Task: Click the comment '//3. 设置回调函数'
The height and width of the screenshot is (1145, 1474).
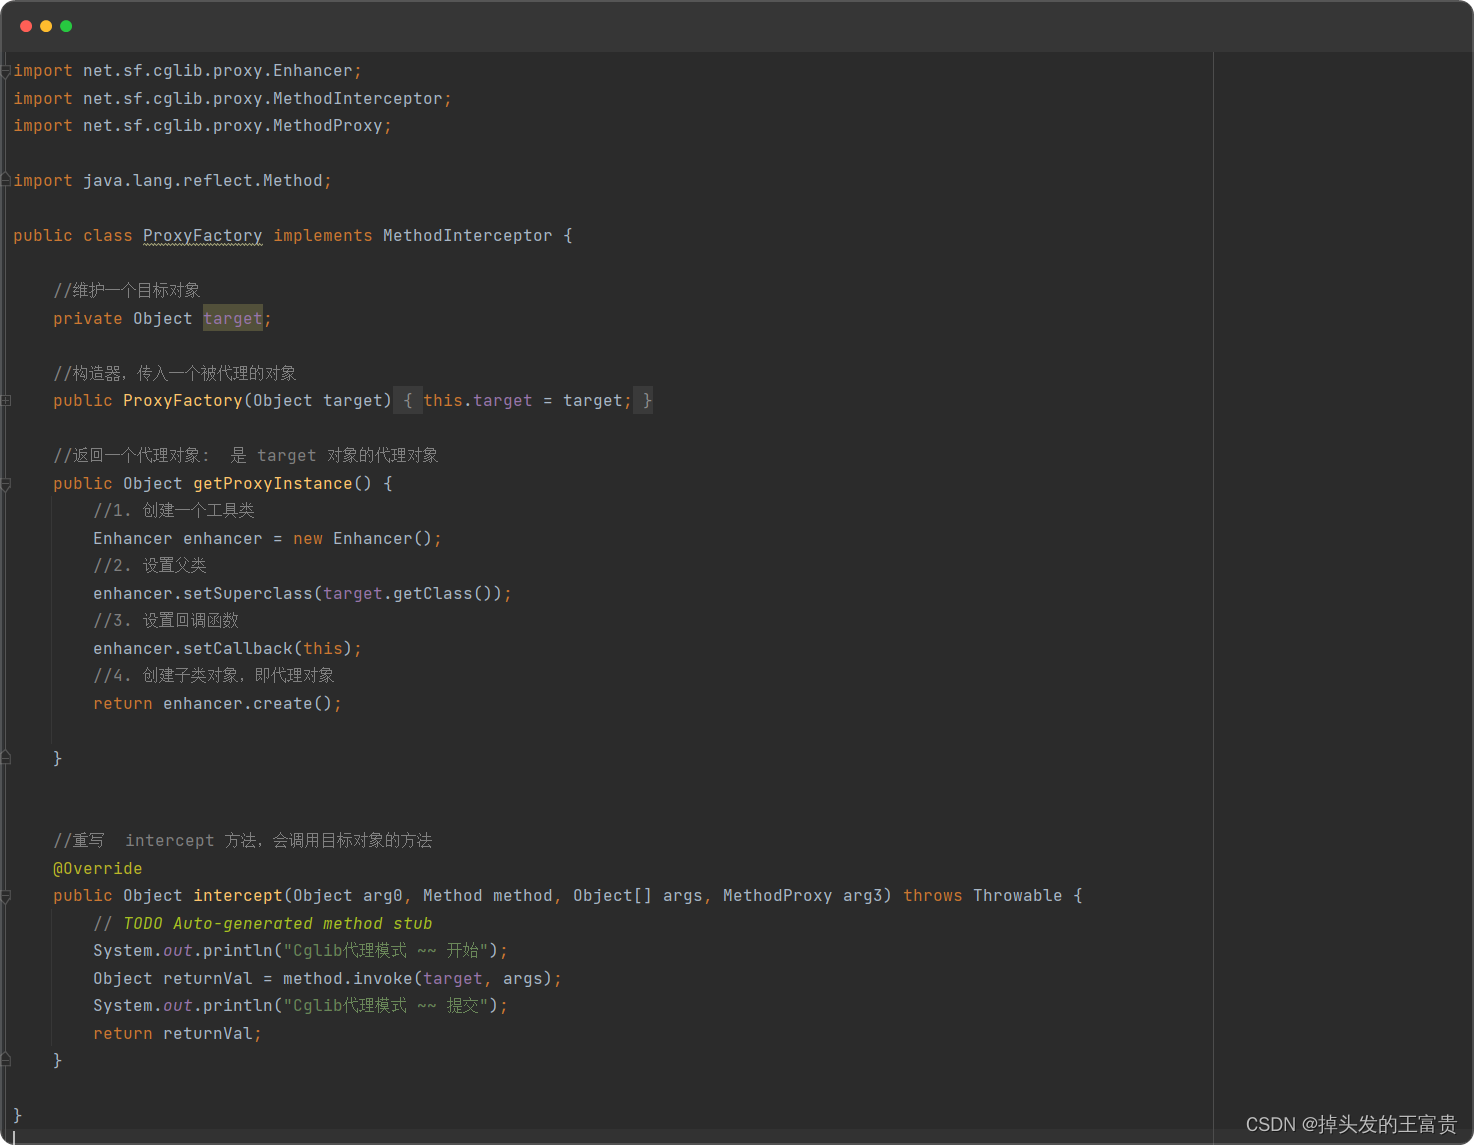Action: [166, 620]
